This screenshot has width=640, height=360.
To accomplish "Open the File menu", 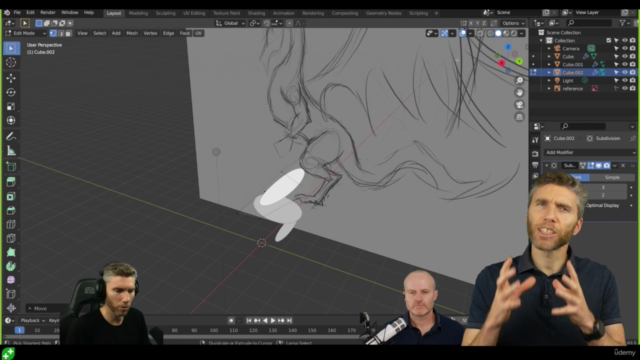I will [17, 13].
